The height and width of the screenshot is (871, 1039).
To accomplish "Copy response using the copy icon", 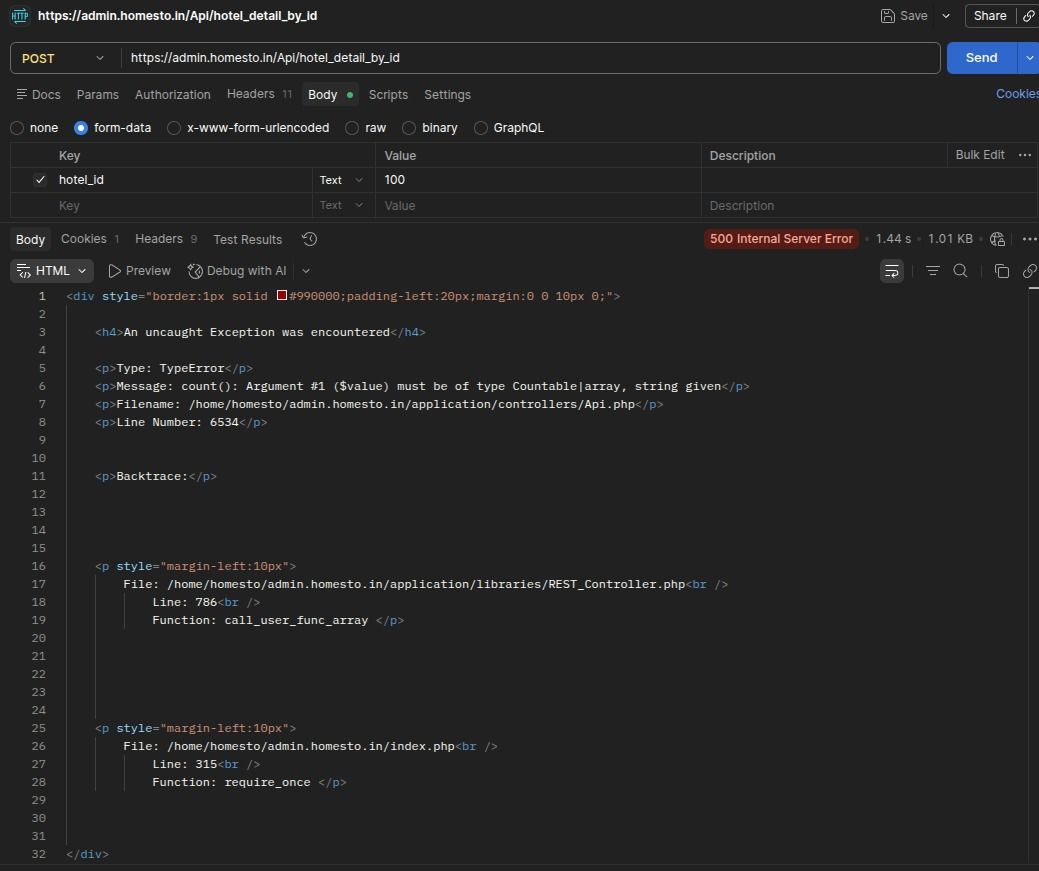I will point(1001,271).
